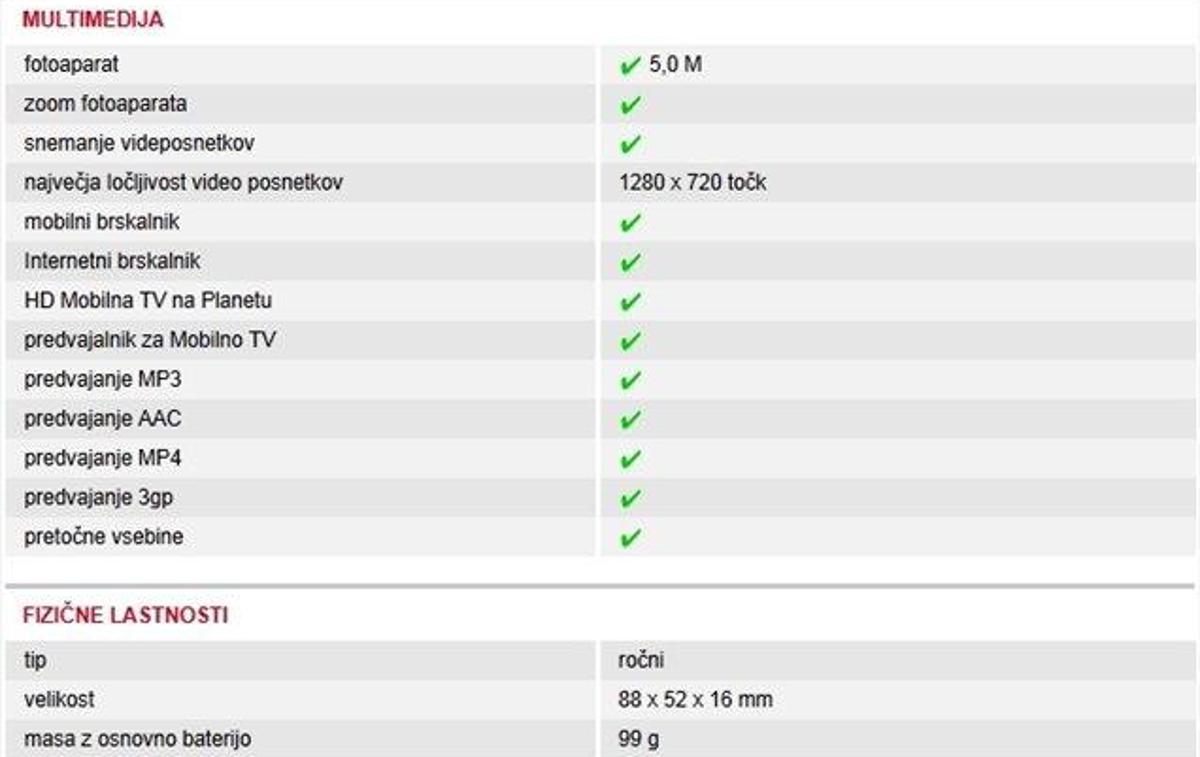Image resolution: width=1200 pixels, height=757 pixels.
Task: Click the green checkmark beside fotoaparat
Action: tap(629, 66)
